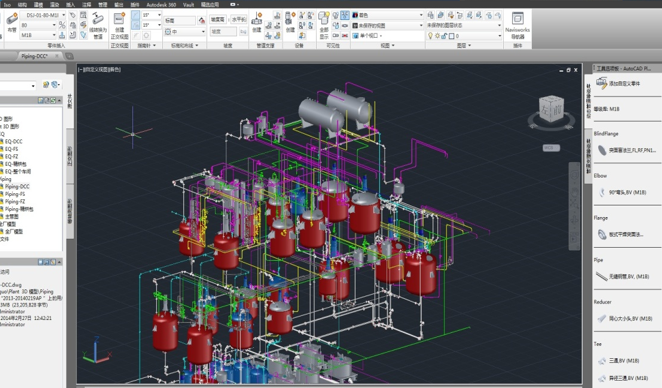The height and width of the screenshot is (388, 662).
Task: Click the create pipe support icon
Action: [257, 22]
